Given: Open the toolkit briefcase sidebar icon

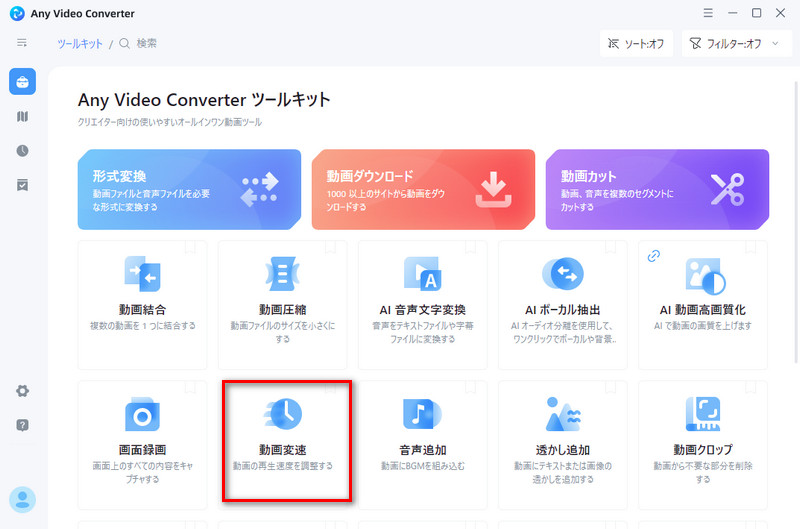Looking at the screenshot, I should (x=22, y=82).
